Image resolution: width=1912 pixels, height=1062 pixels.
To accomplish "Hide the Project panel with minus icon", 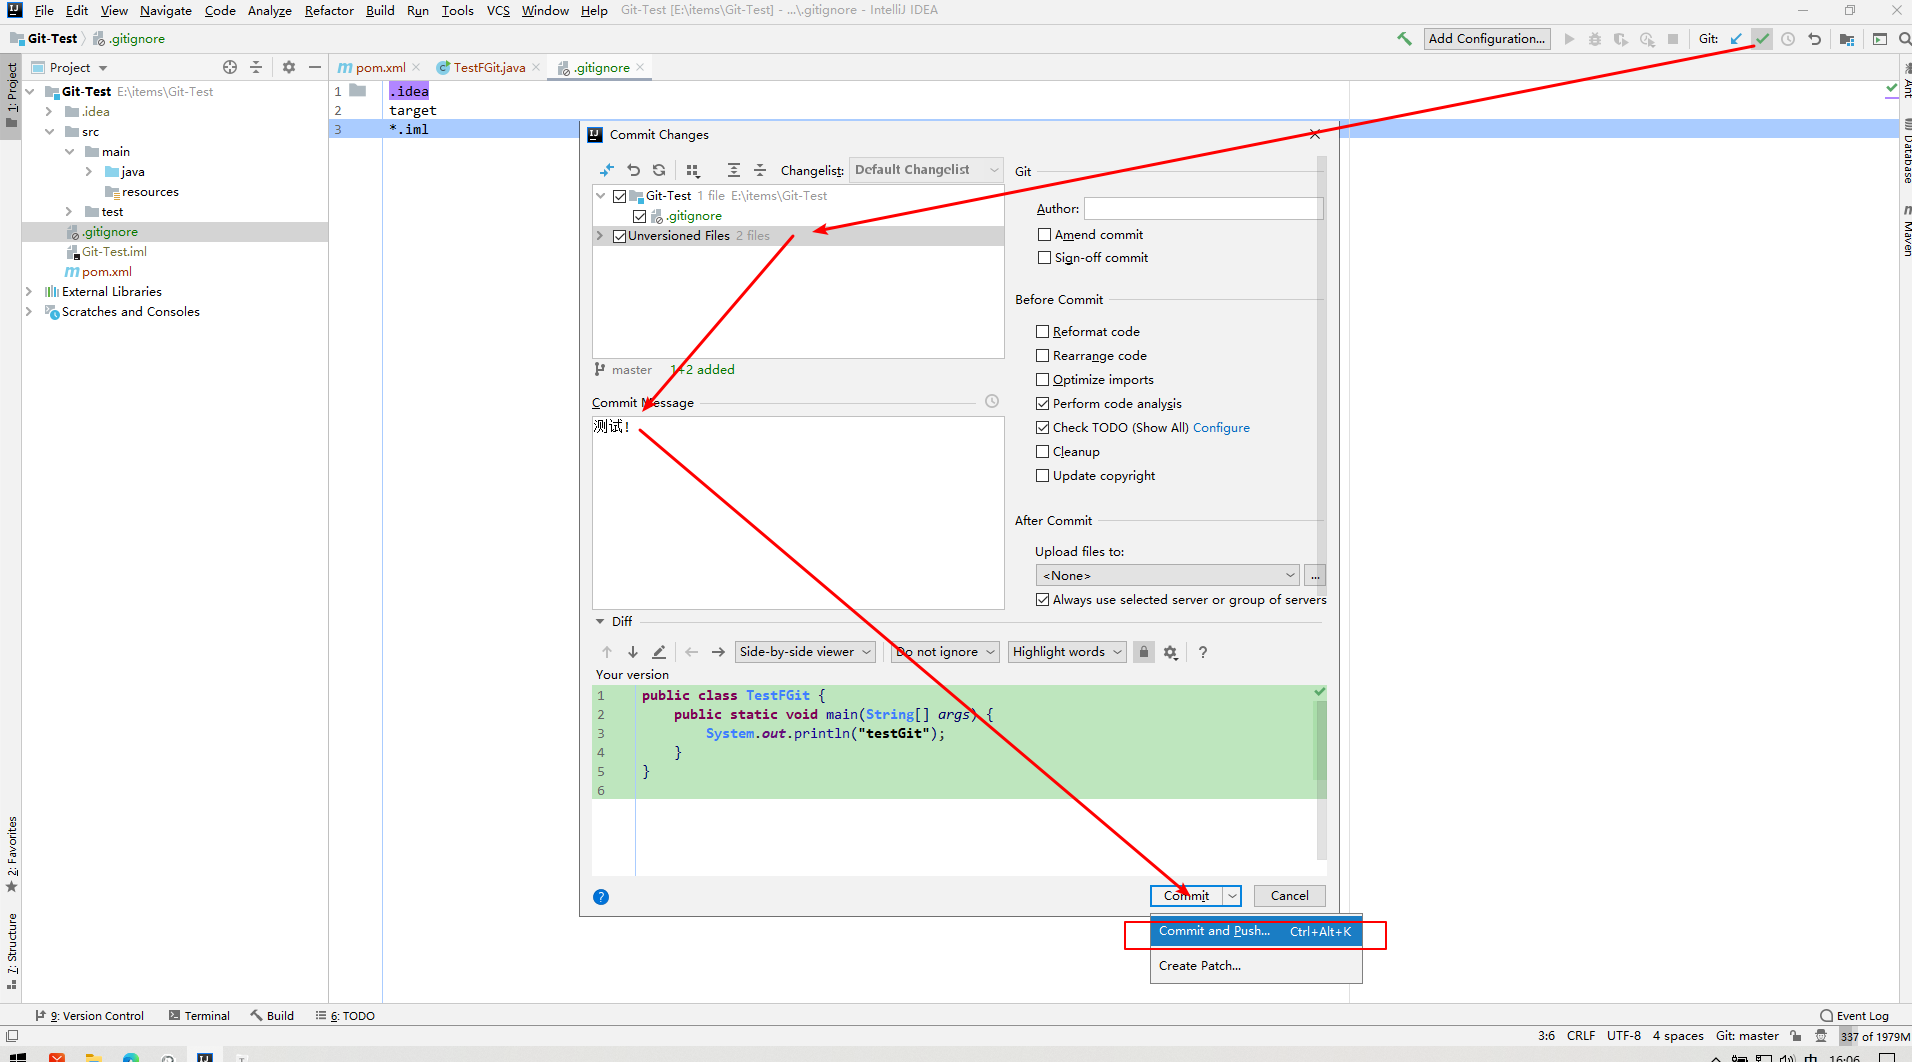I will pos(315,67).
